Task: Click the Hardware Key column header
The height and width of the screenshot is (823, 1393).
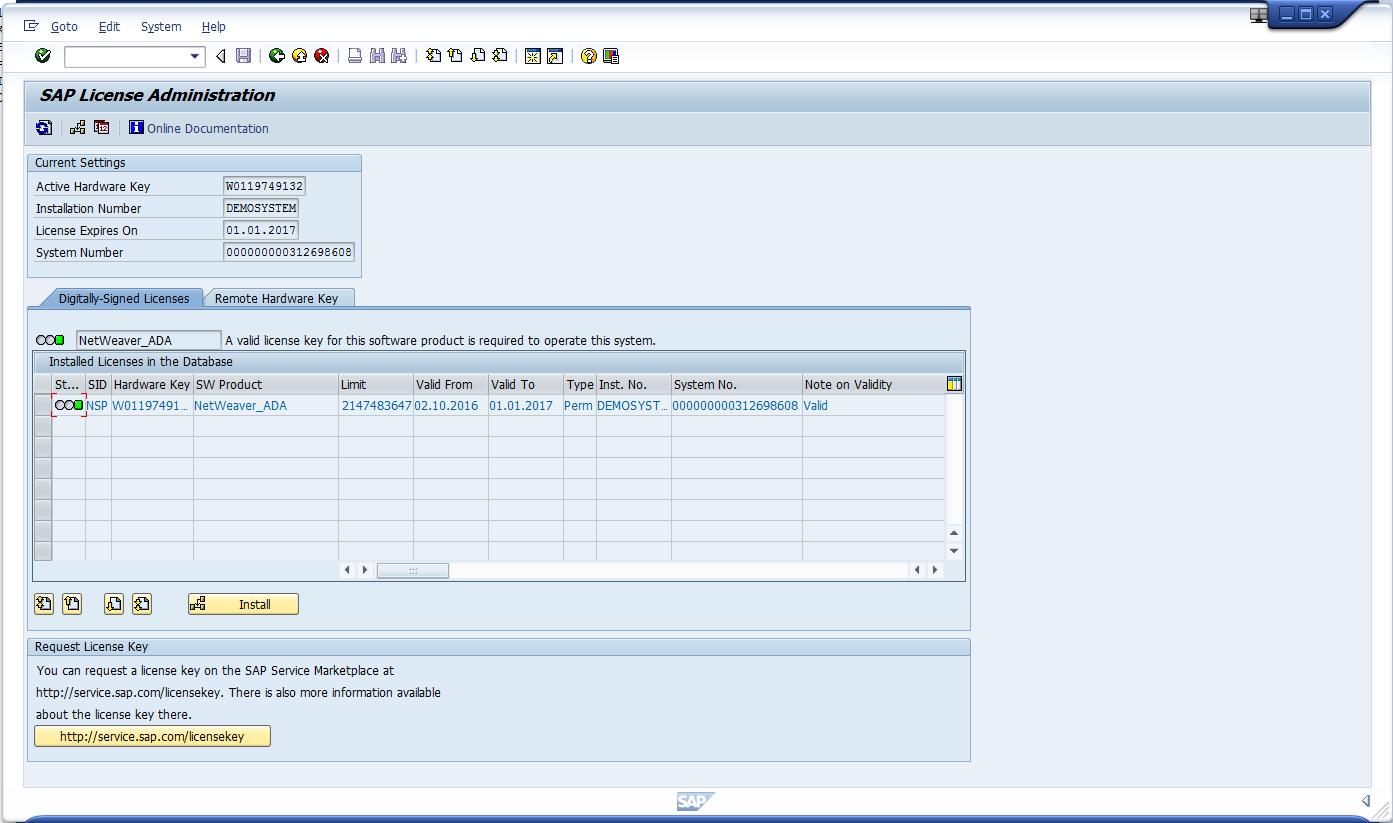Action: coord(152,384)
